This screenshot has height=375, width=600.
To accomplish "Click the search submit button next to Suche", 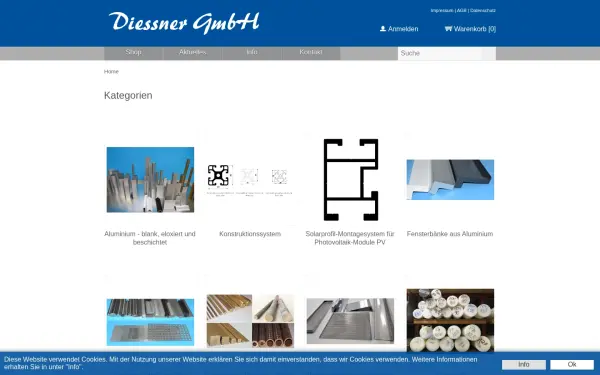I will coord(489,53).
